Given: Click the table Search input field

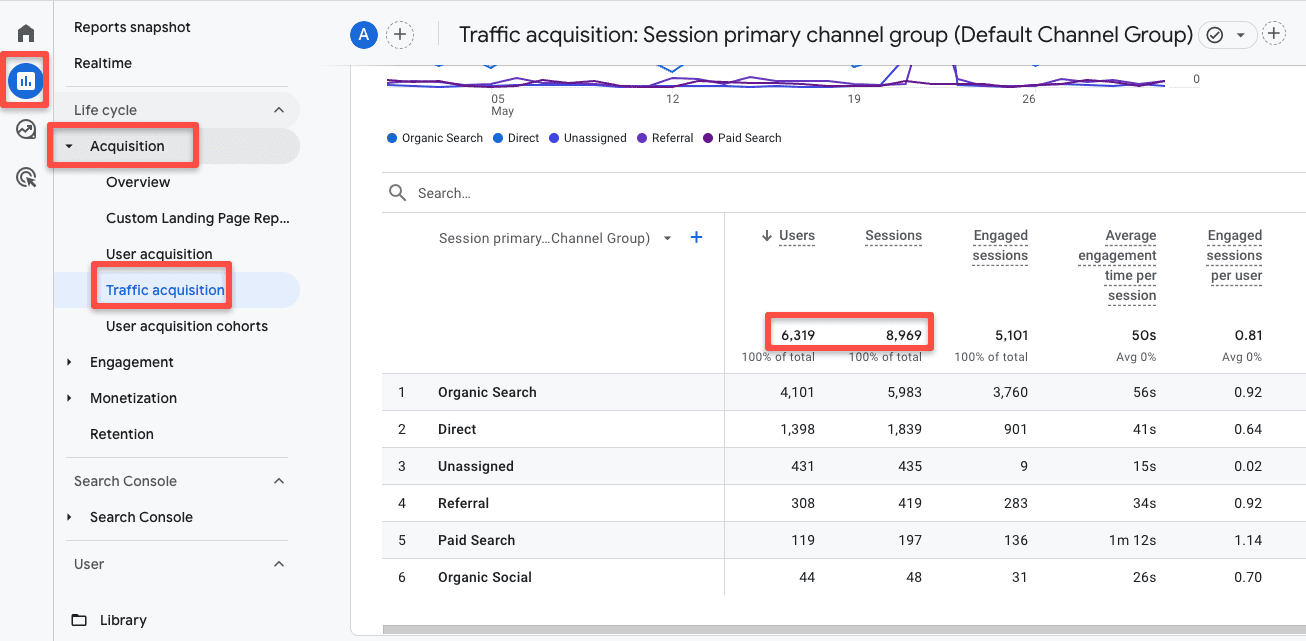Looking at the screenshot, I should coord(600,193).
